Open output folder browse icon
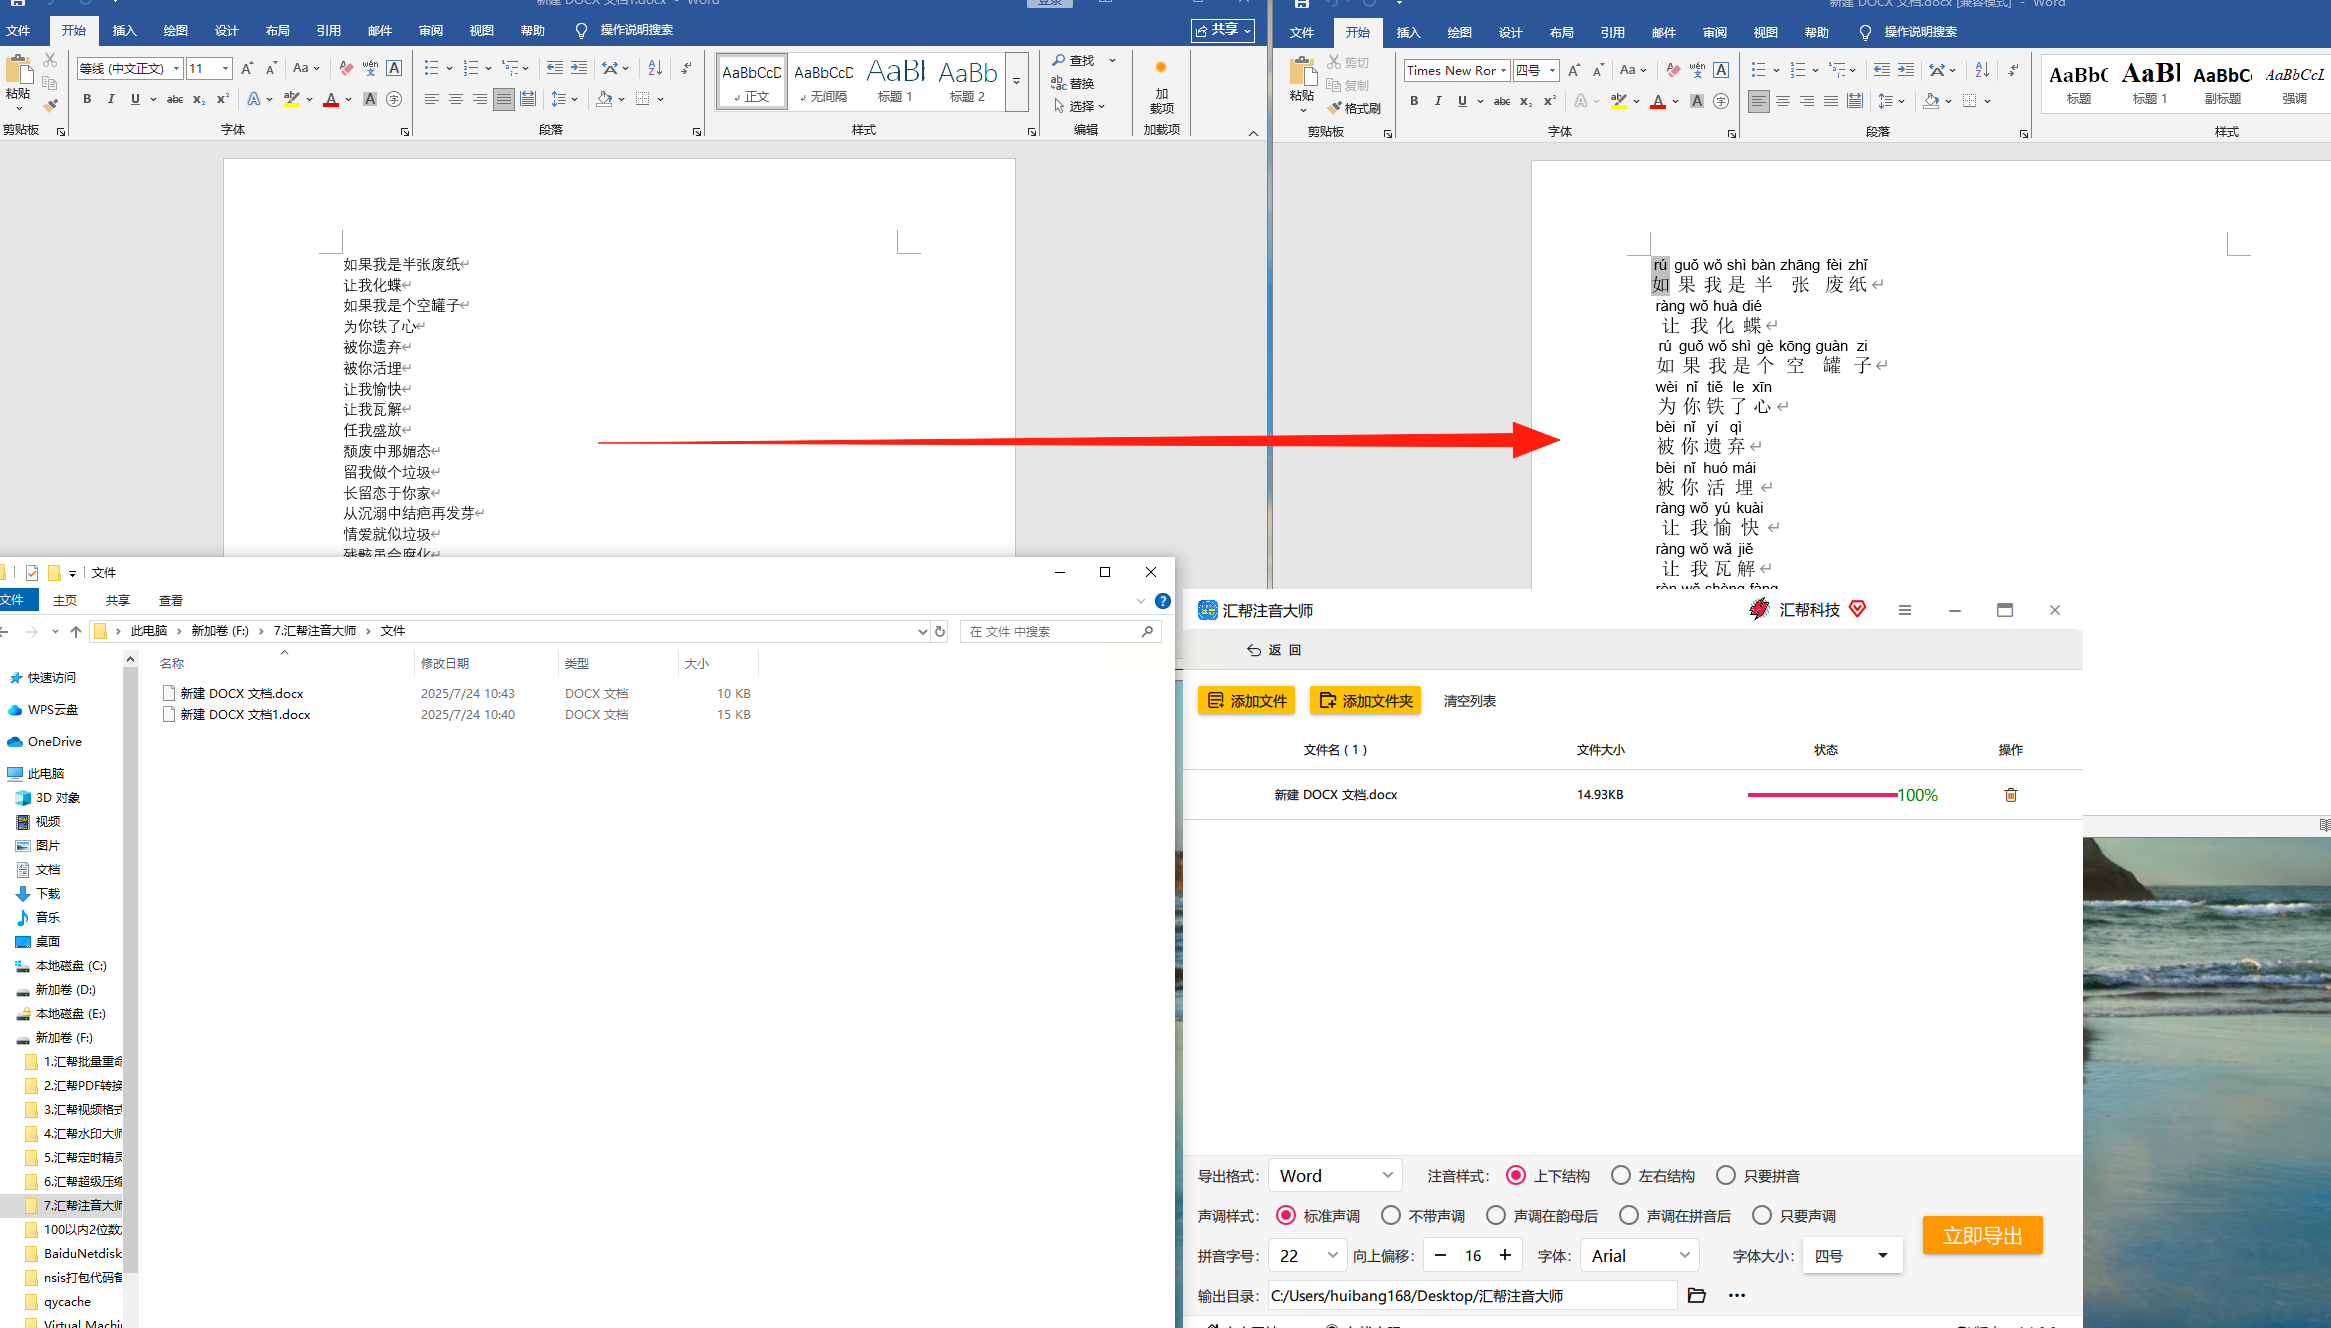 (x=1696, y=1296)
